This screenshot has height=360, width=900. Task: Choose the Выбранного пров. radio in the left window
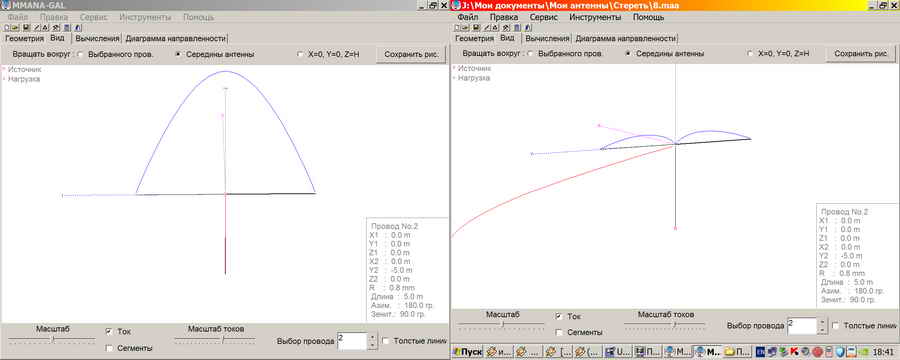[x=80, y=55]
